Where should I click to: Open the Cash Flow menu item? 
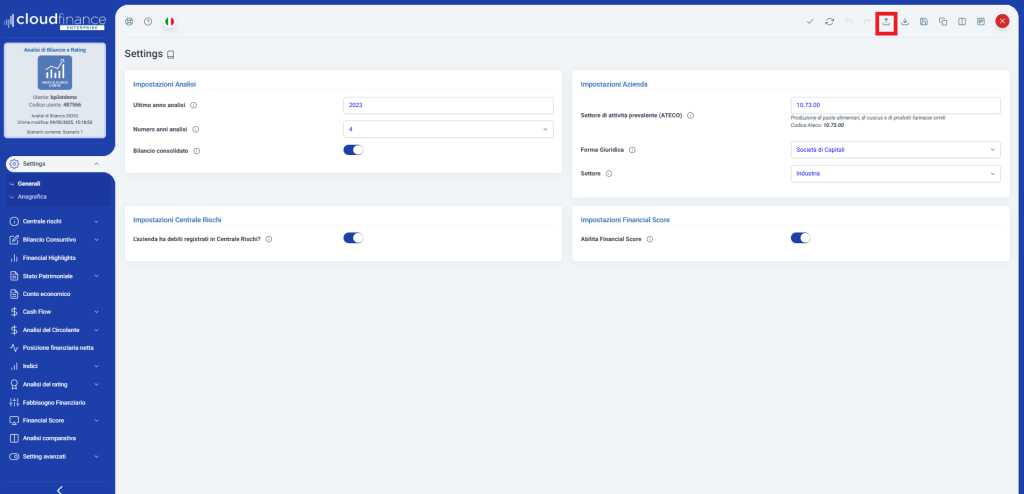pos(55,312)
